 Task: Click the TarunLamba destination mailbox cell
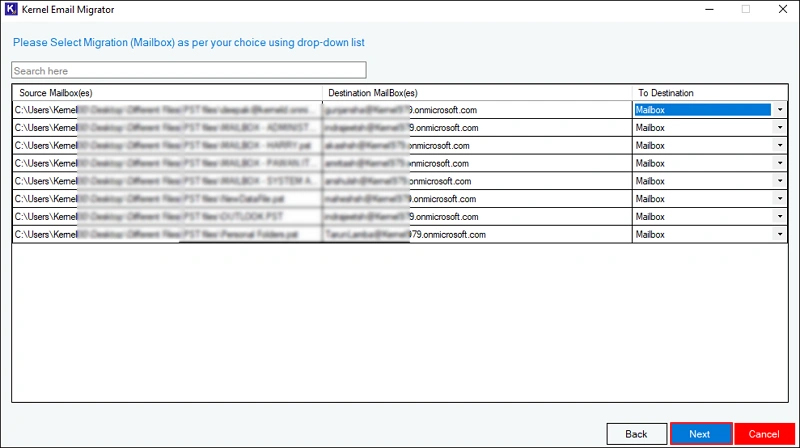tap(477, 234)
